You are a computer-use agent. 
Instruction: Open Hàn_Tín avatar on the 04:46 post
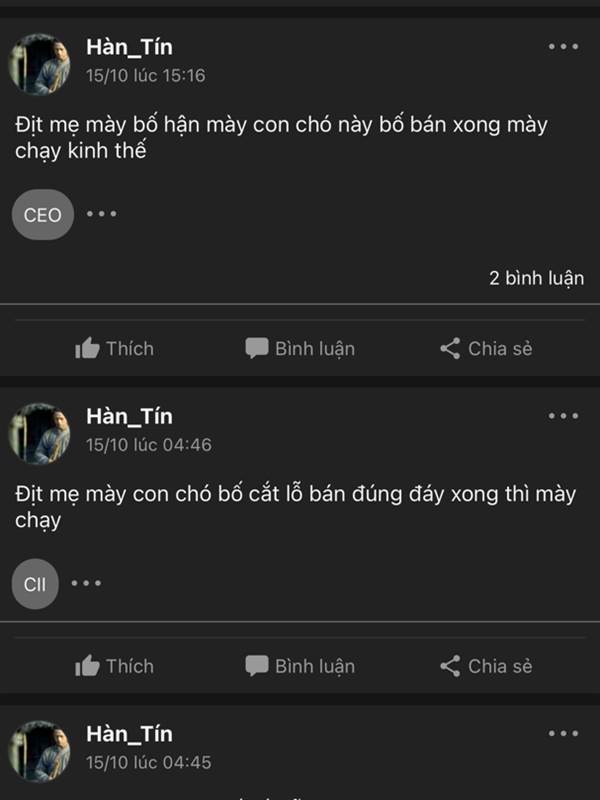40,434
